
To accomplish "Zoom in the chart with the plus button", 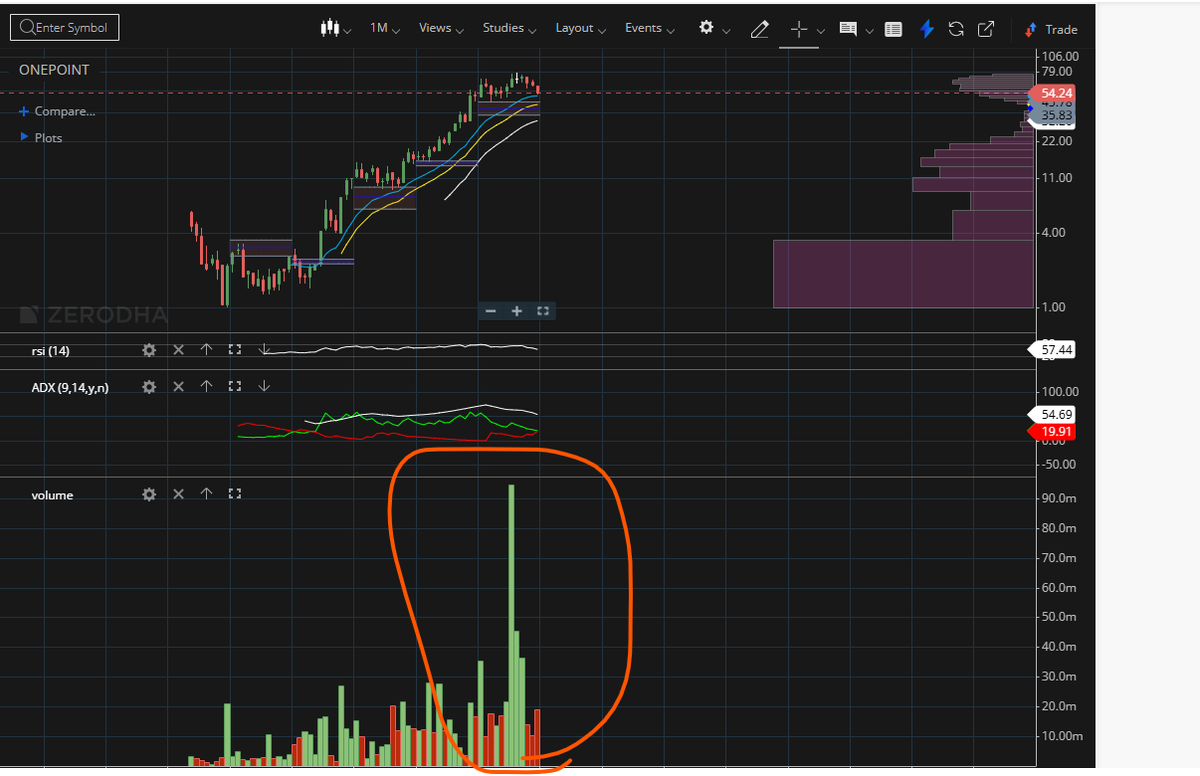I will click(x=517, y=311).
